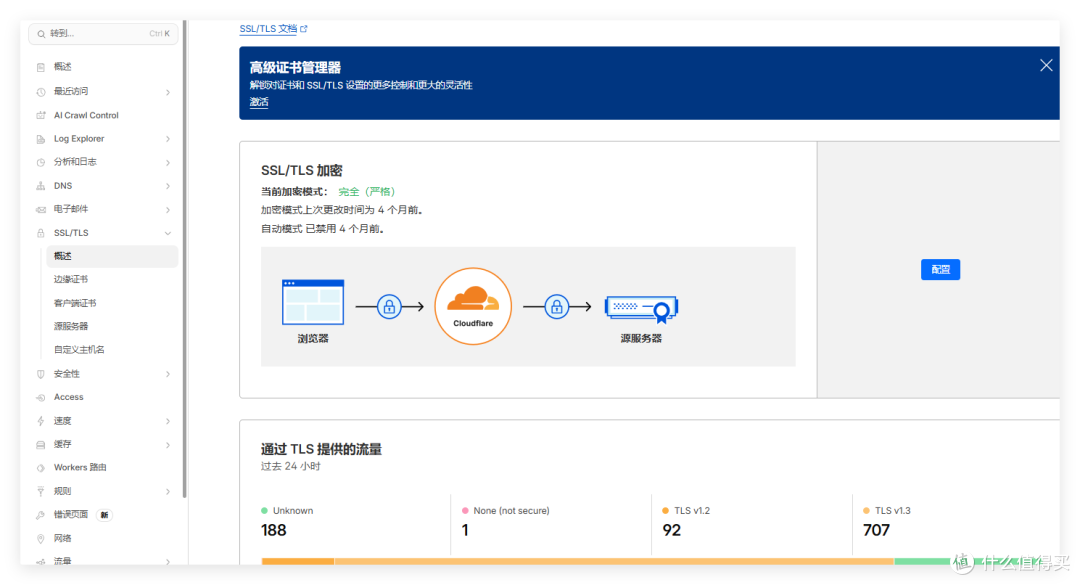Click 激活 link in the blue banner
This screenshot has height=585, width=1080.
point(259,102)
